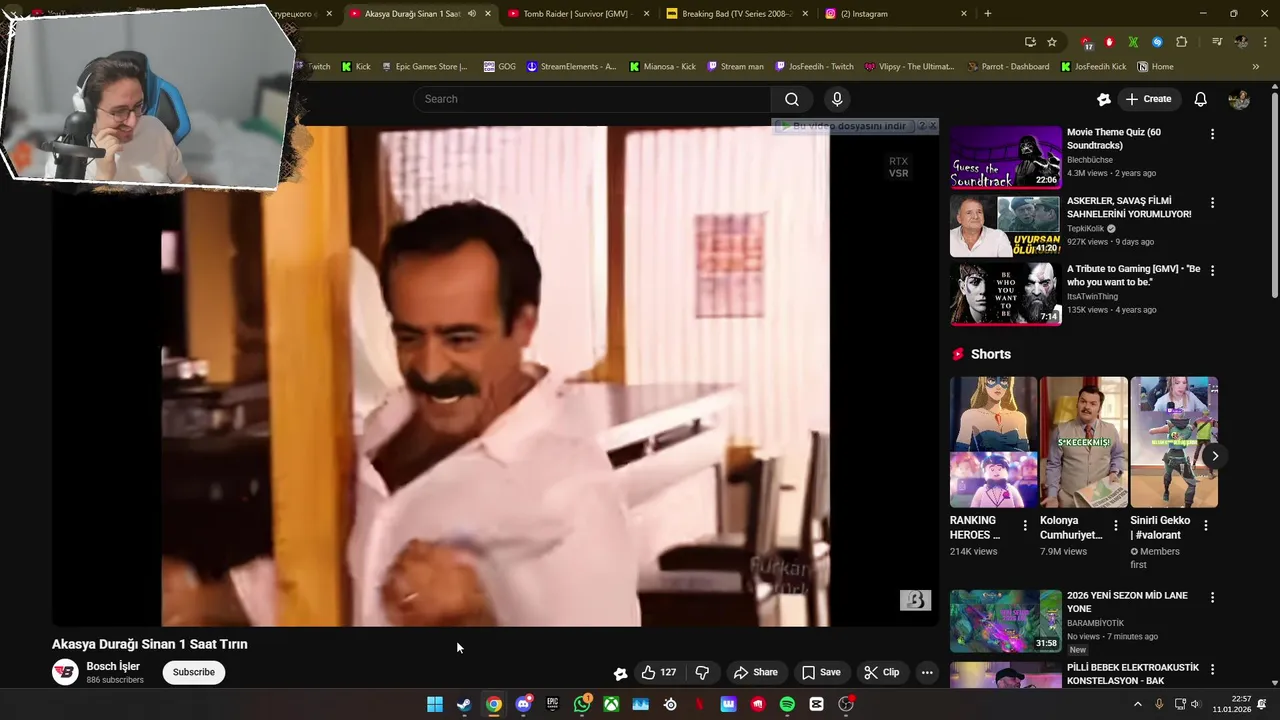Viewport: 1280px width, 720px height.
Task: Mute tab audio on Akasya Durağı tab
Action: coord(472,14)
